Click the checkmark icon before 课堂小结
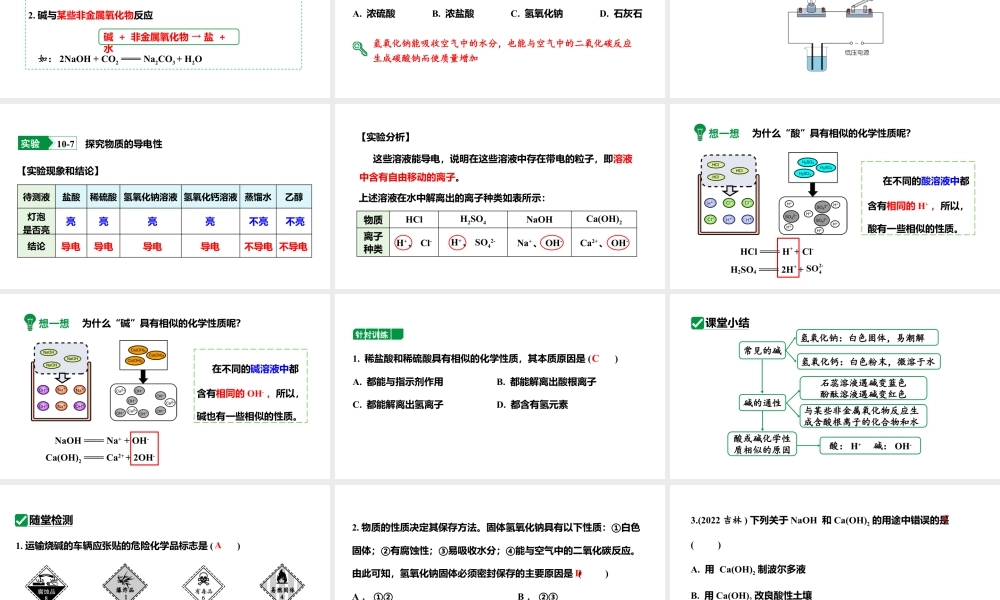The image size is (1000, 600). pos(697,321)
